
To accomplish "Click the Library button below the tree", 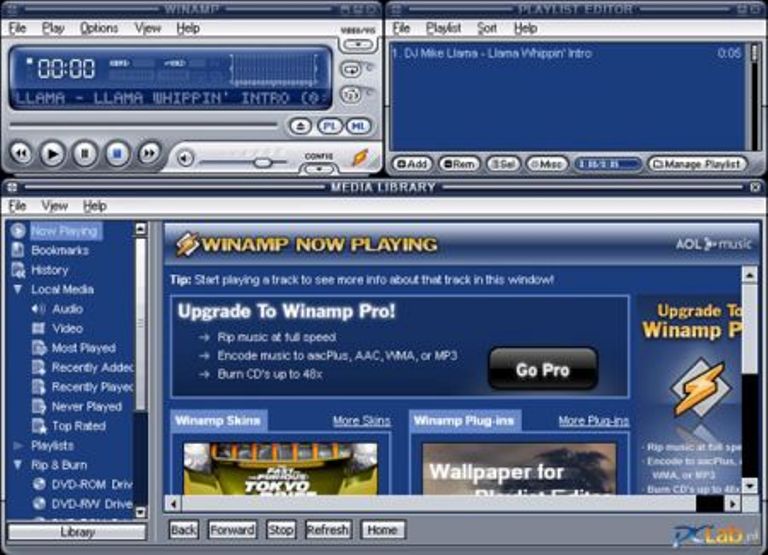I will (x=77, y=532).
